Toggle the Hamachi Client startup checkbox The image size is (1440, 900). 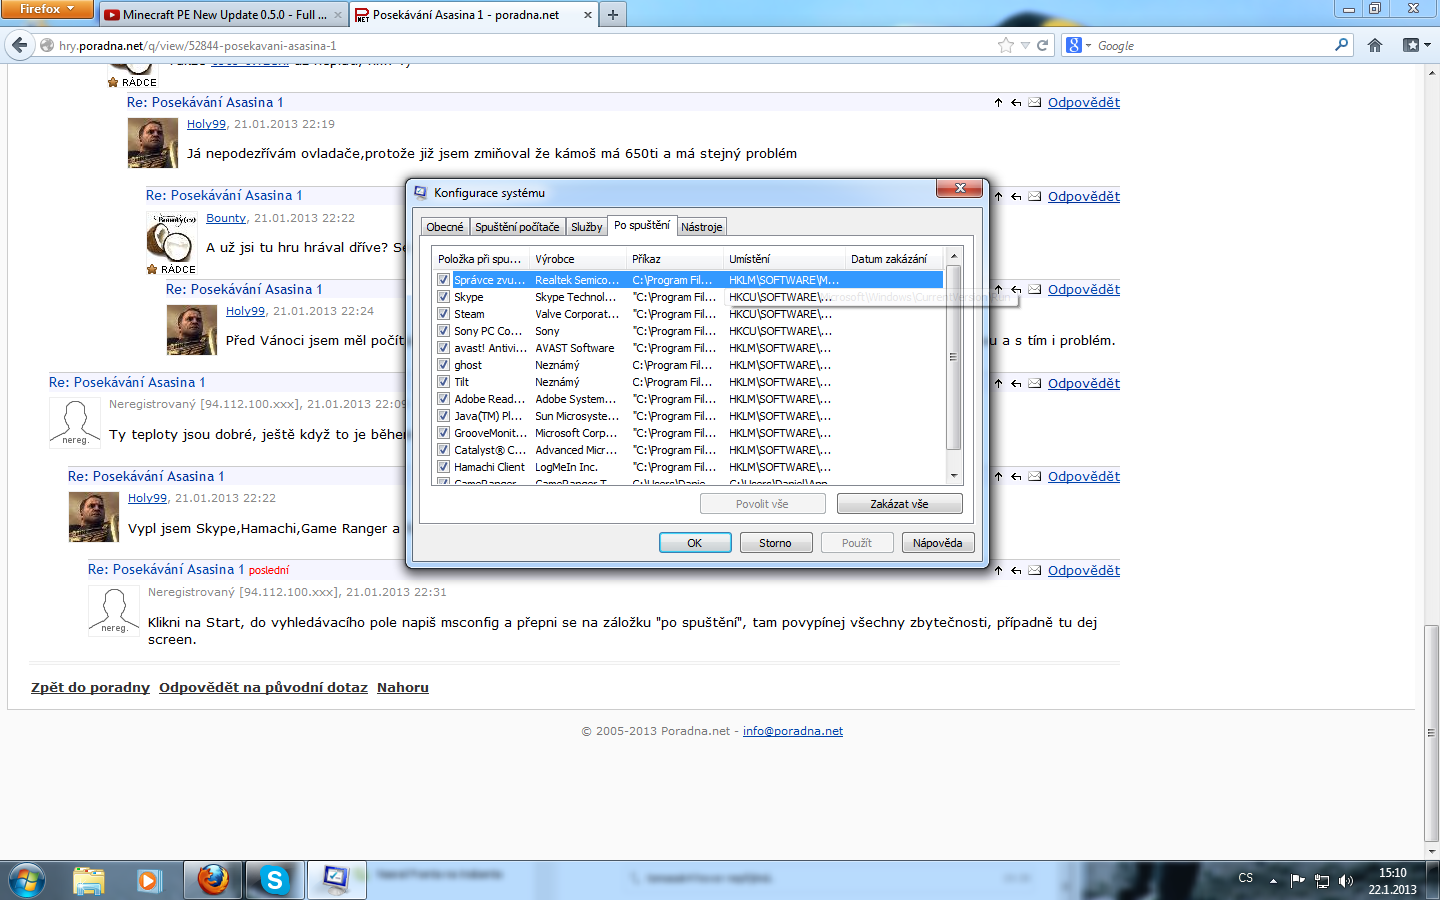pyautogui.click(x=443, y=467)
